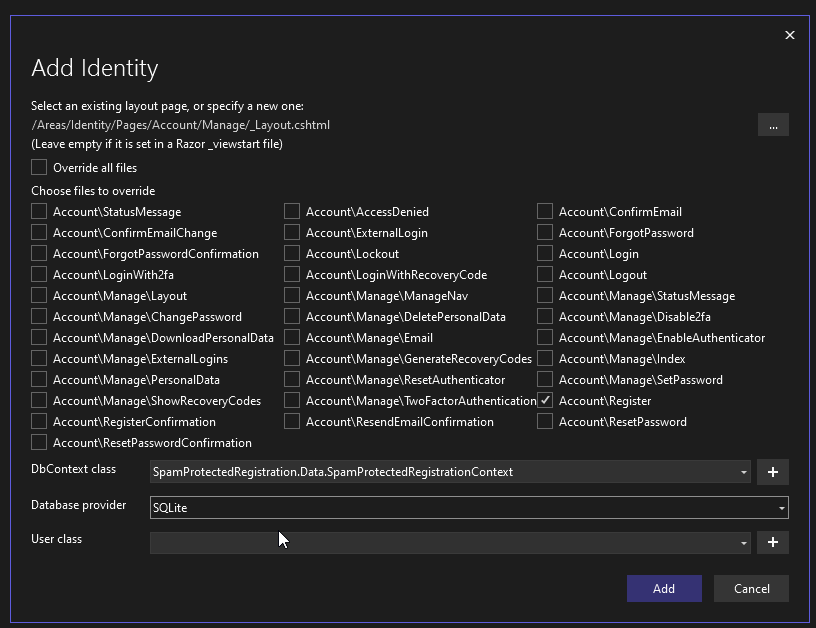The width and height of the screenshot is (816, 628).
Task: Close the Add Identity dialog
Action: coord(789,35)
